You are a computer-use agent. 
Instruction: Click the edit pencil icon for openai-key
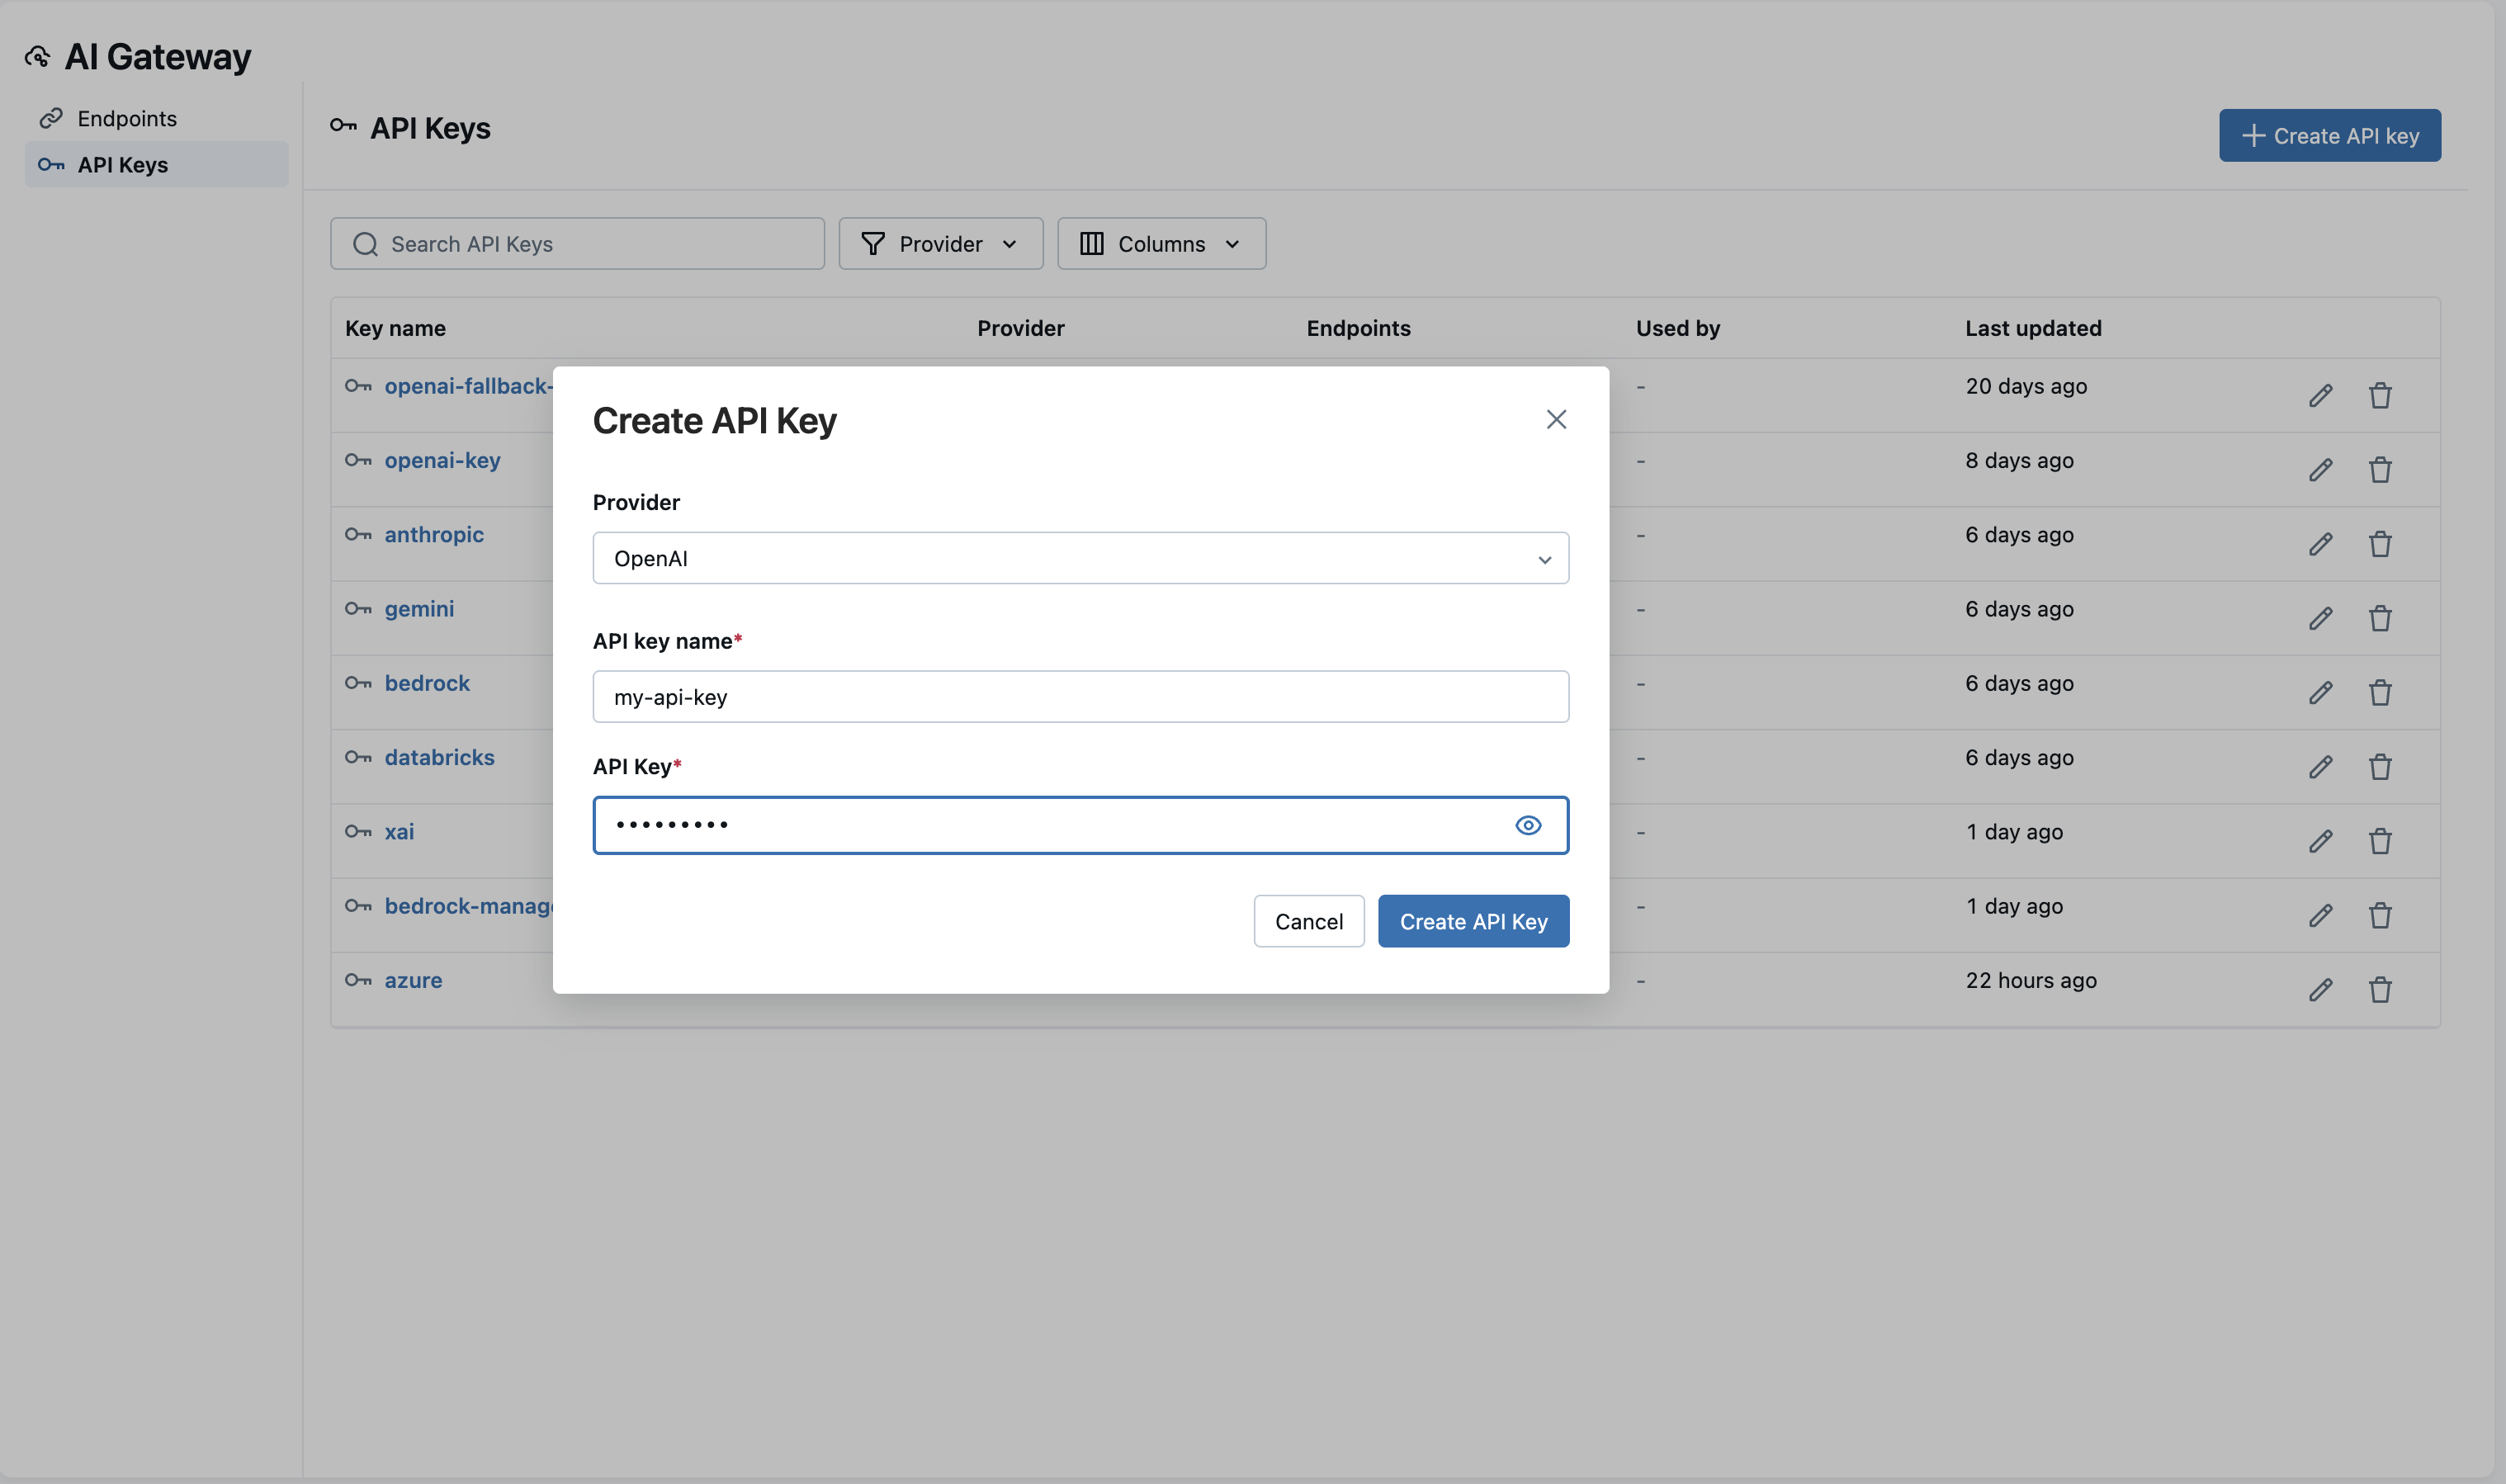[2321, 469]
